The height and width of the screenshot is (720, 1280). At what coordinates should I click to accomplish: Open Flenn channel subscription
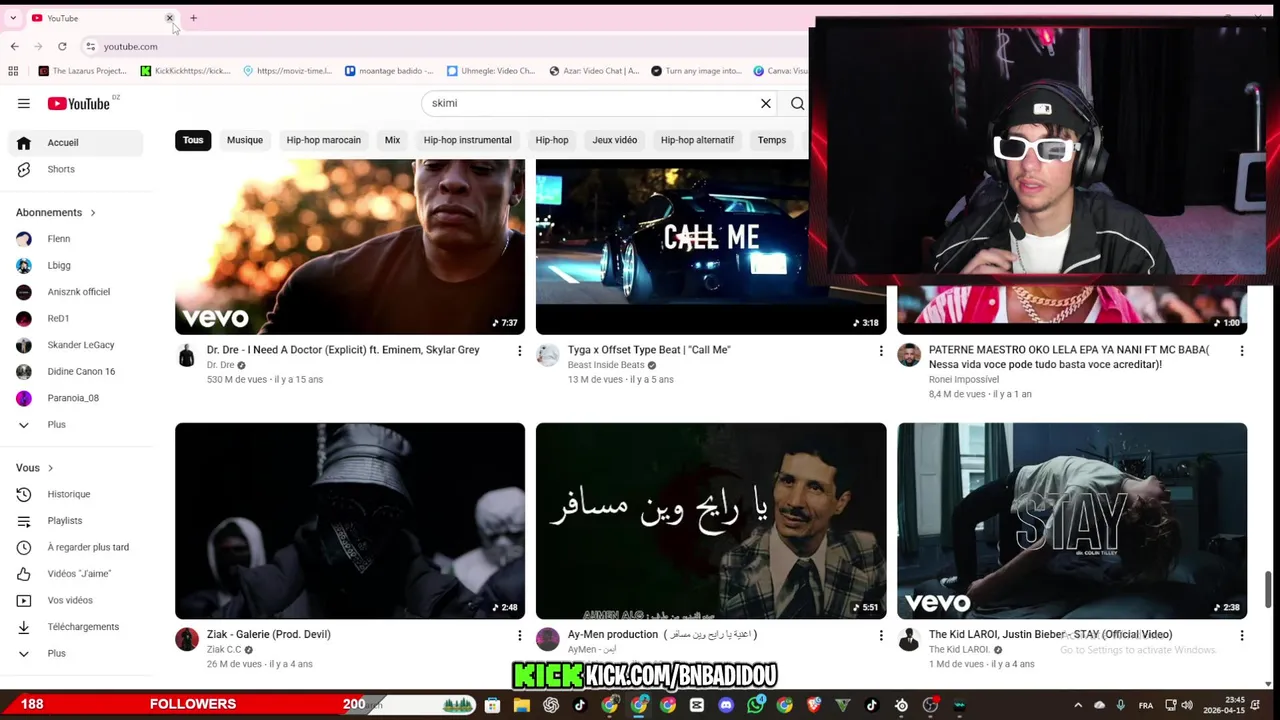(x=76, y=239)
